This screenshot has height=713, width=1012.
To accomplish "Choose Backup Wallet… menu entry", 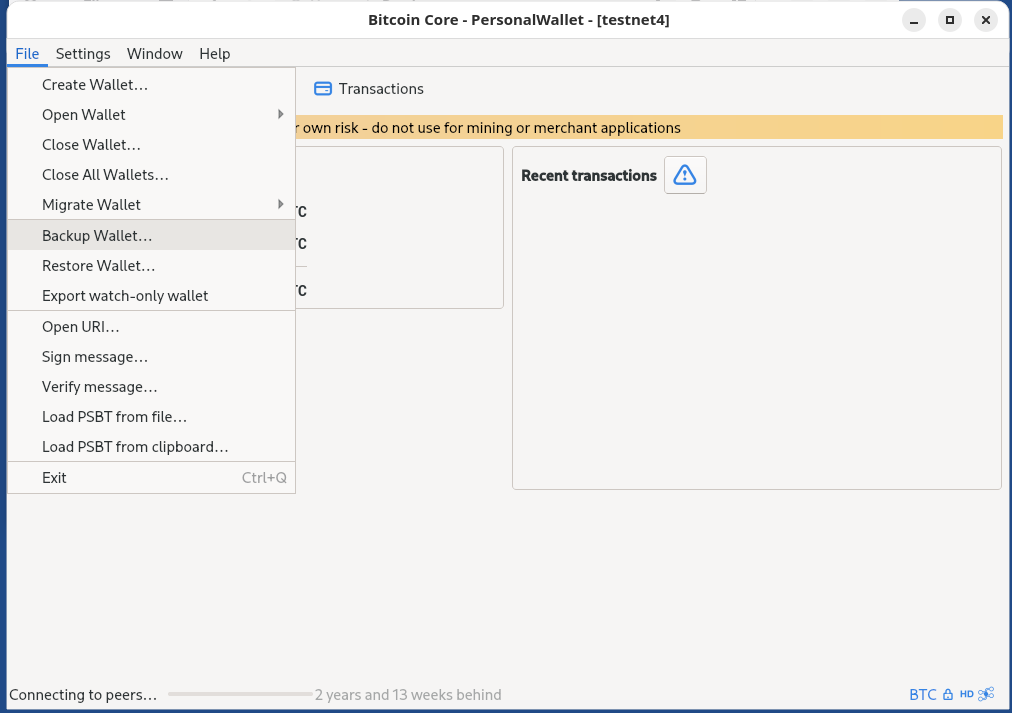I will tap(152, 236).
